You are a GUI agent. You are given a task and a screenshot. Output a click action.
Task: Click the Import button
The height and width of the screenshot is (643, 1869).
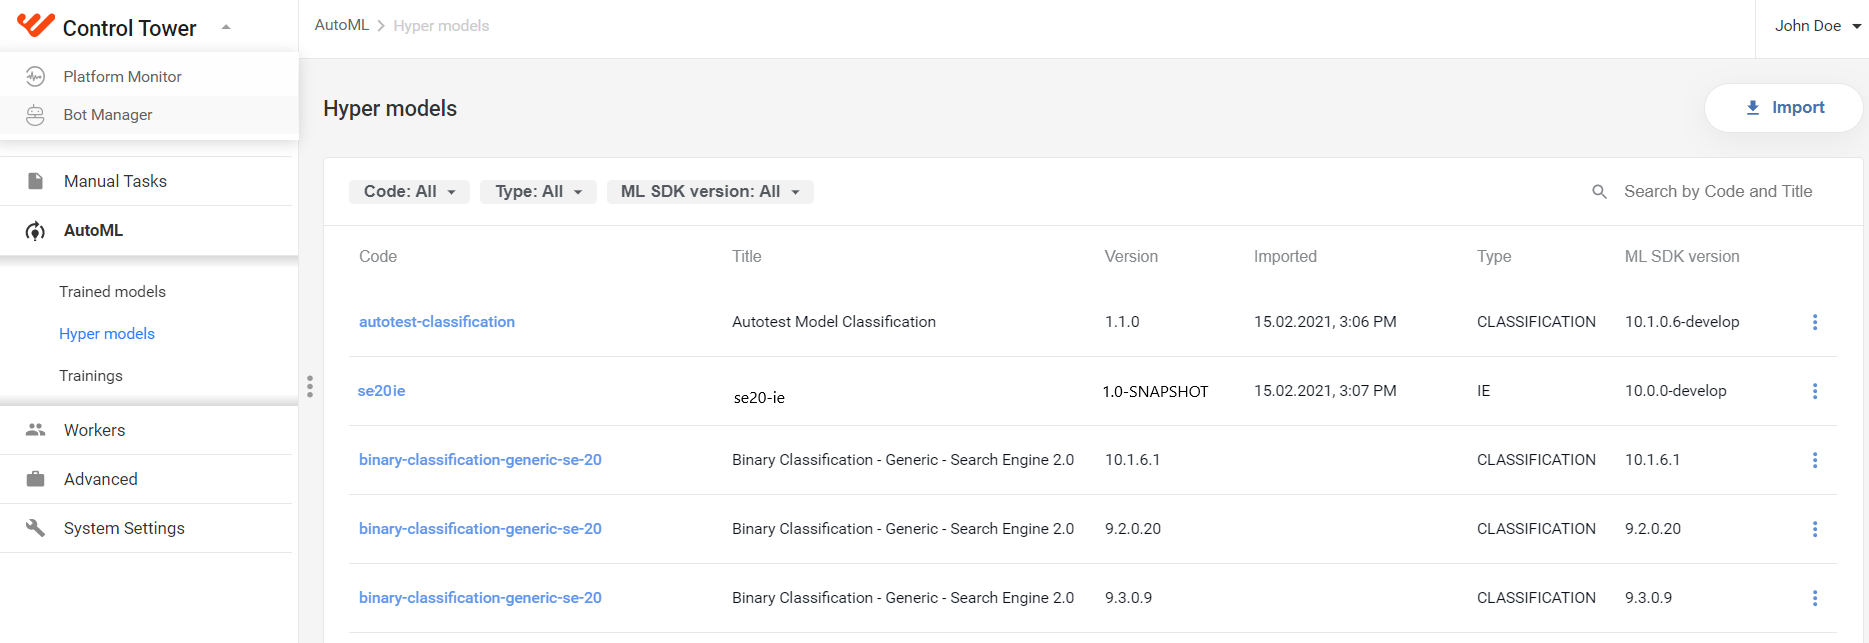1784,108
